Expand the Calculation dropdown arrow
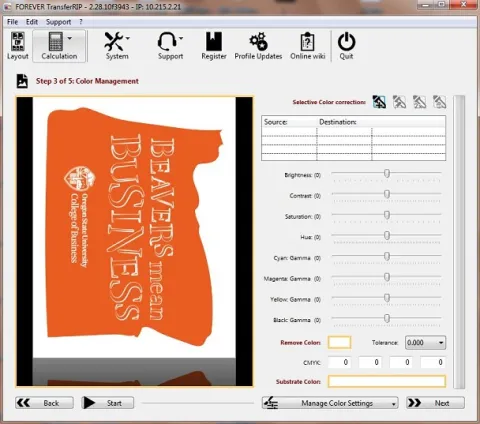480x424 pixels. [70, 38]
